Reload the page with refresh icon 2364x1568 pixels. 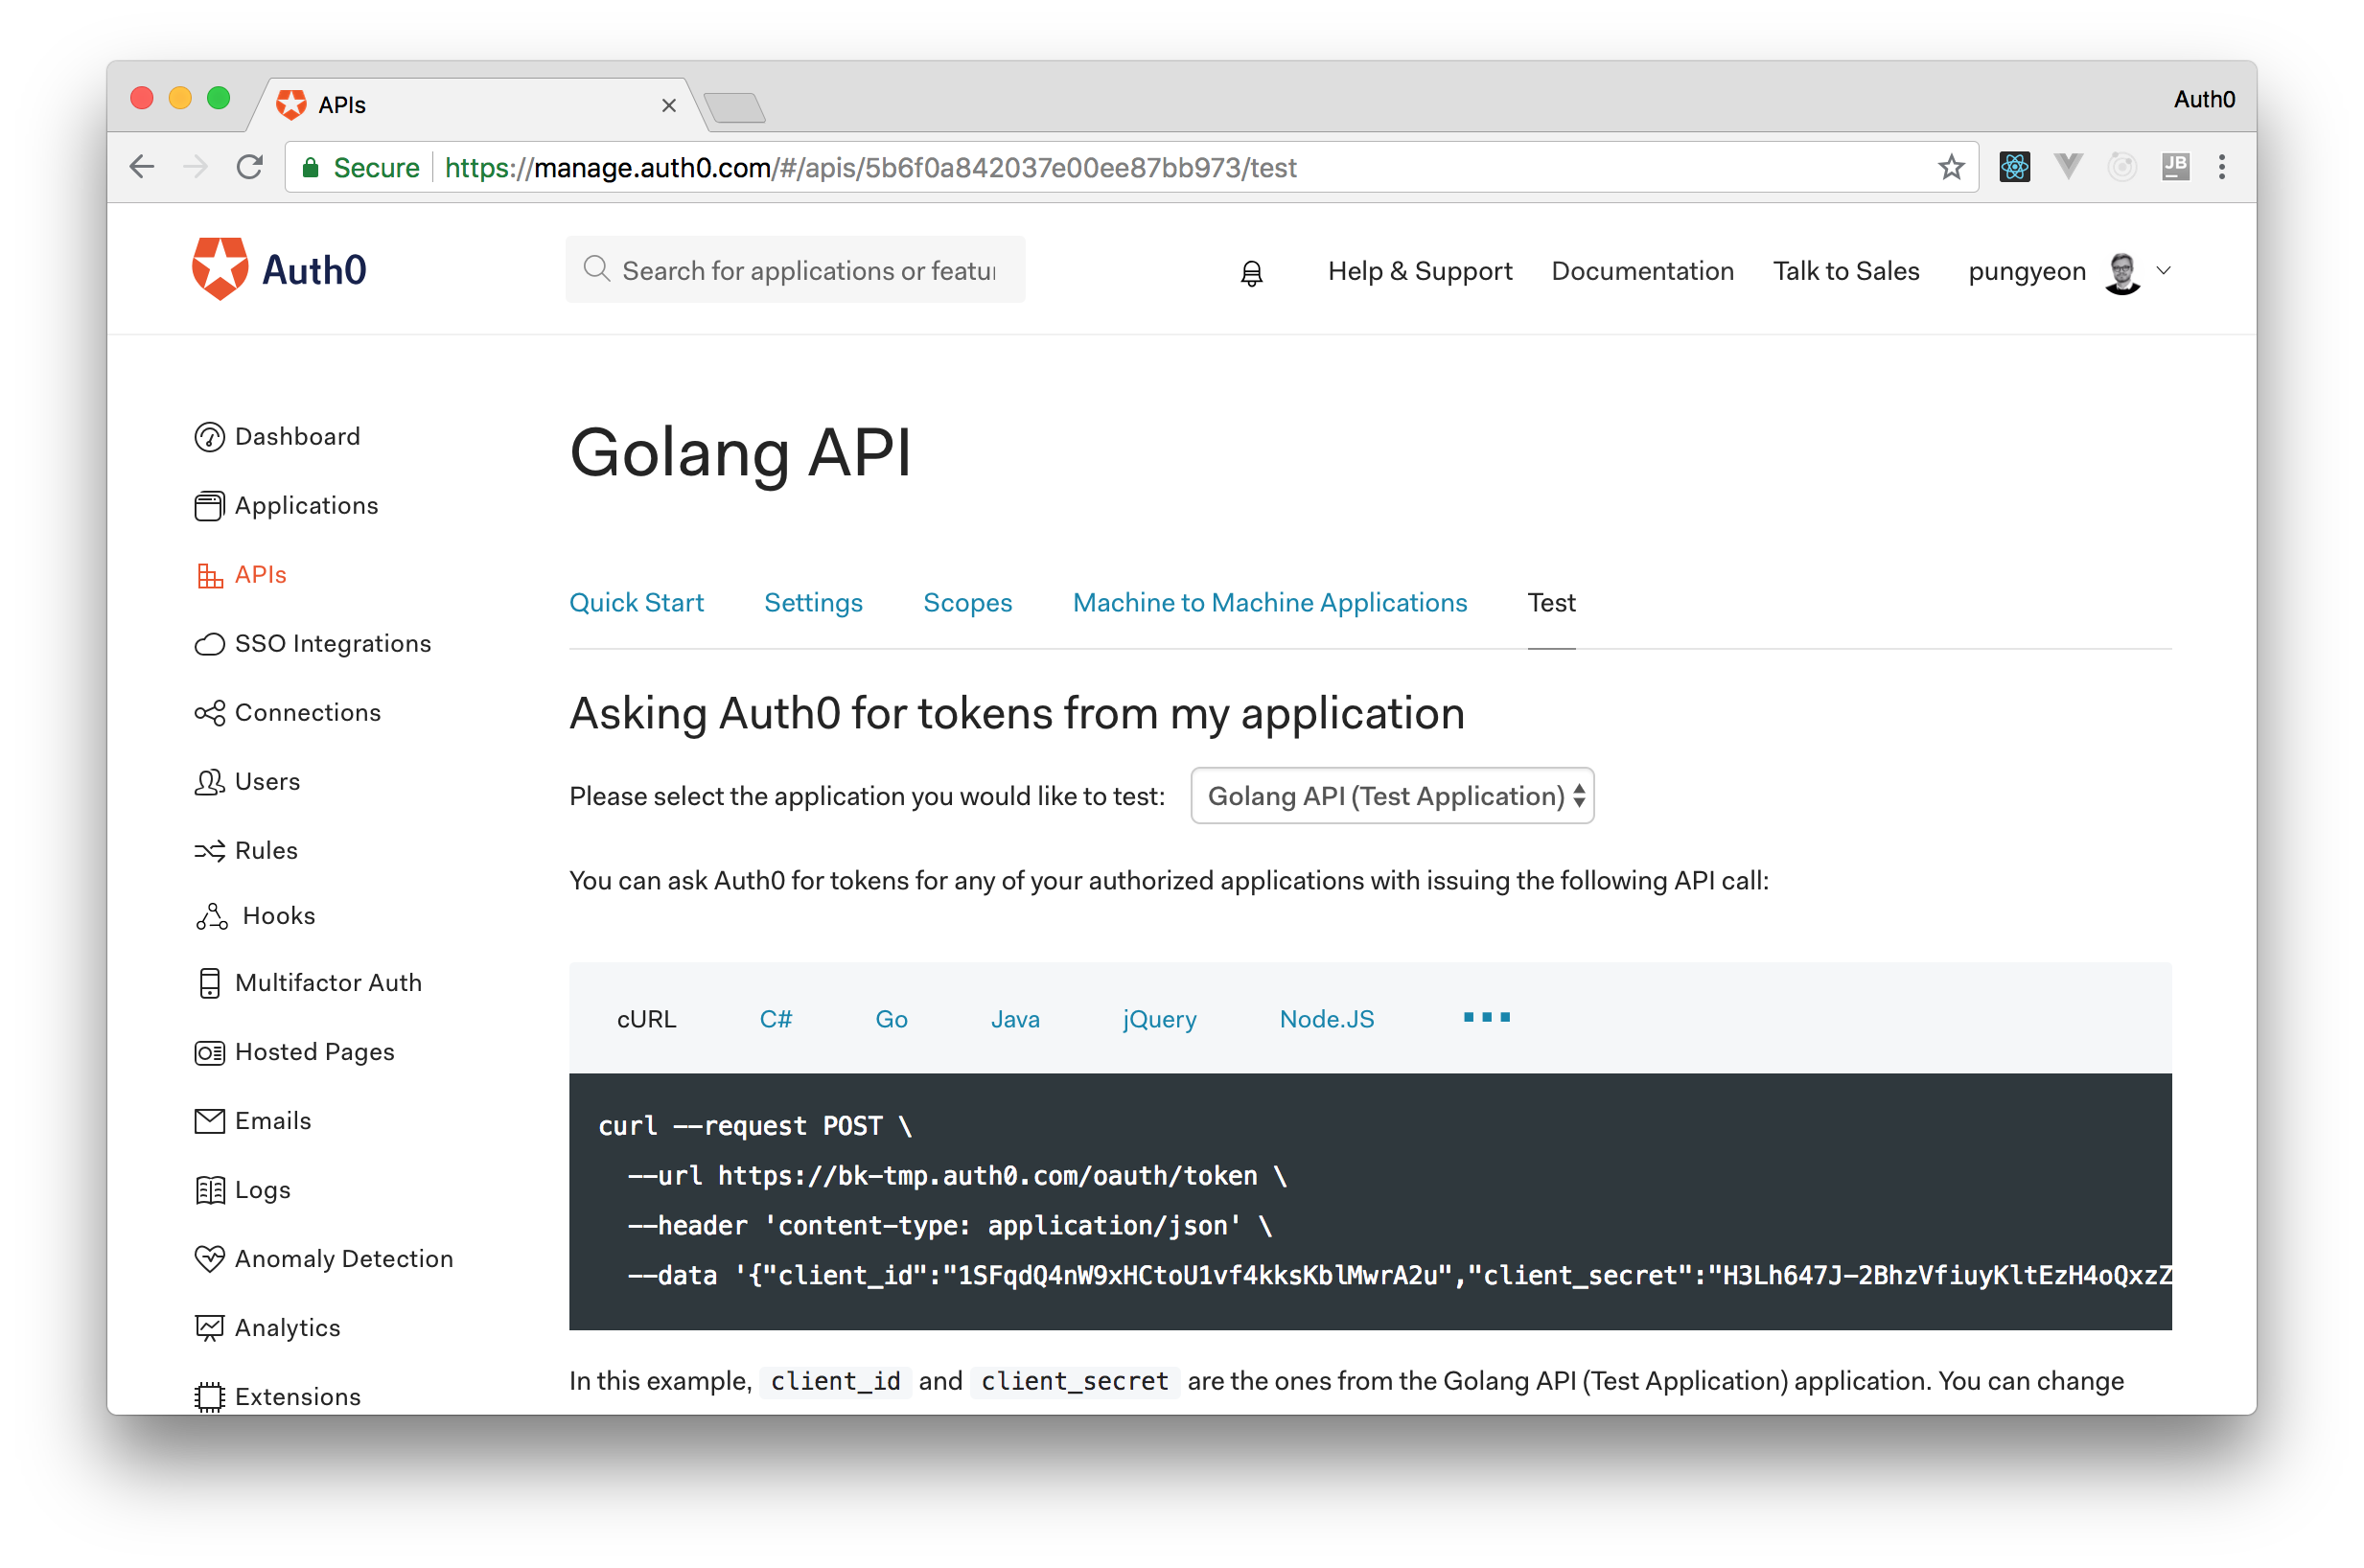click(249, 167)
